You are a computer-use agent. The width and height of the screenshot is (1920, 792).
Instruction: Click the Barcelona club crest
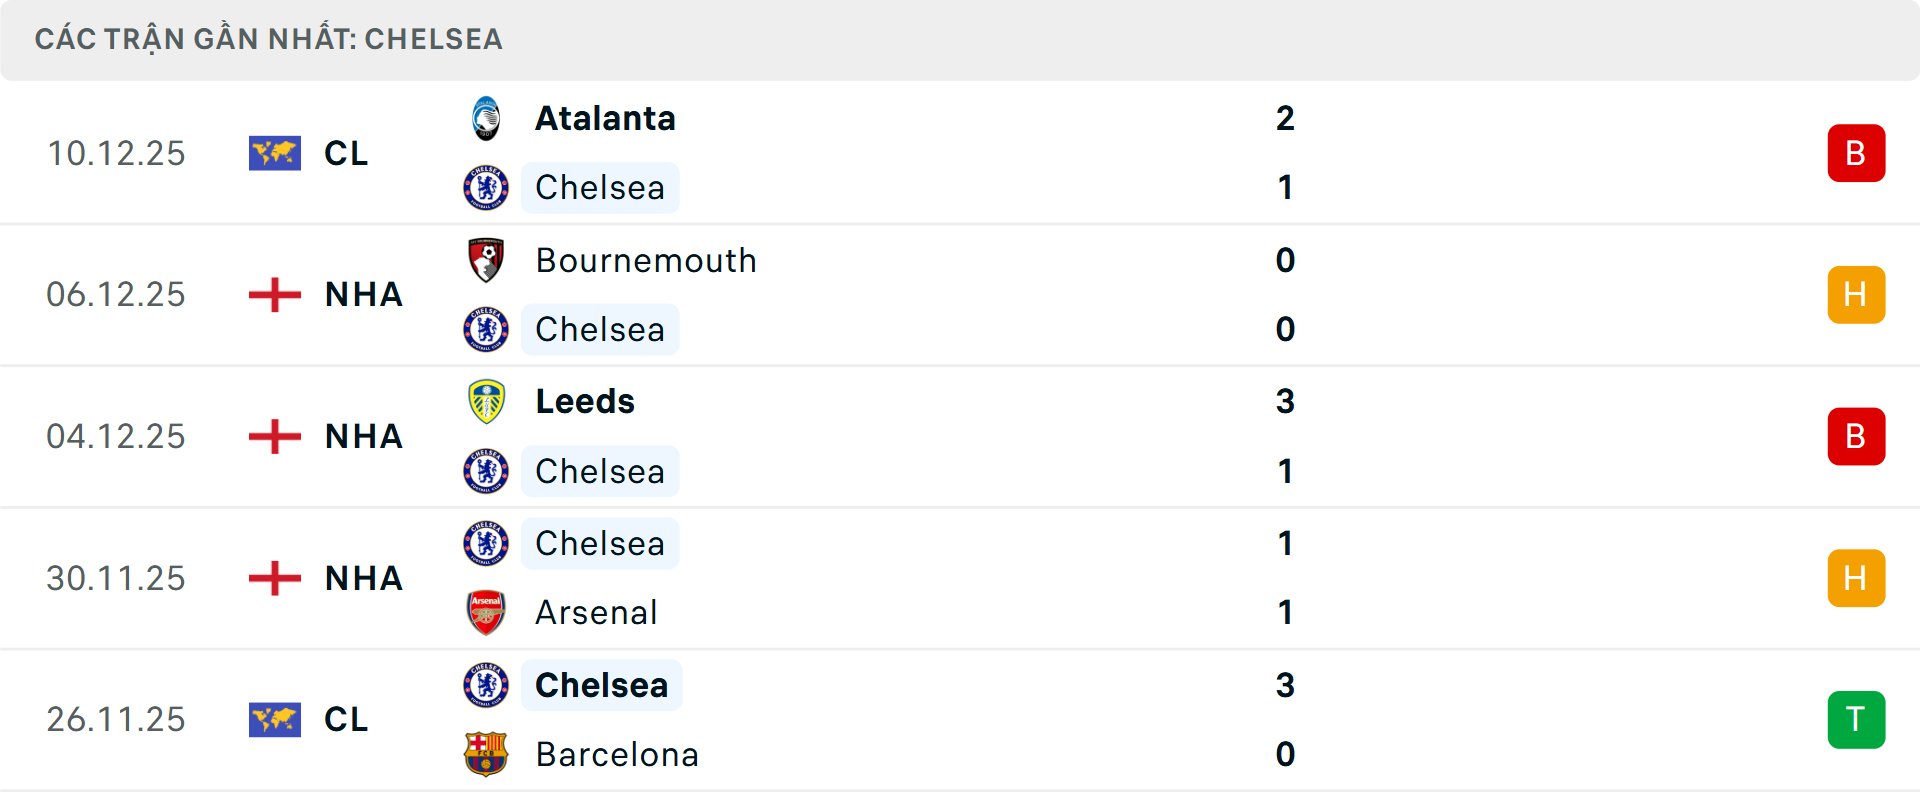click(486, 754)
